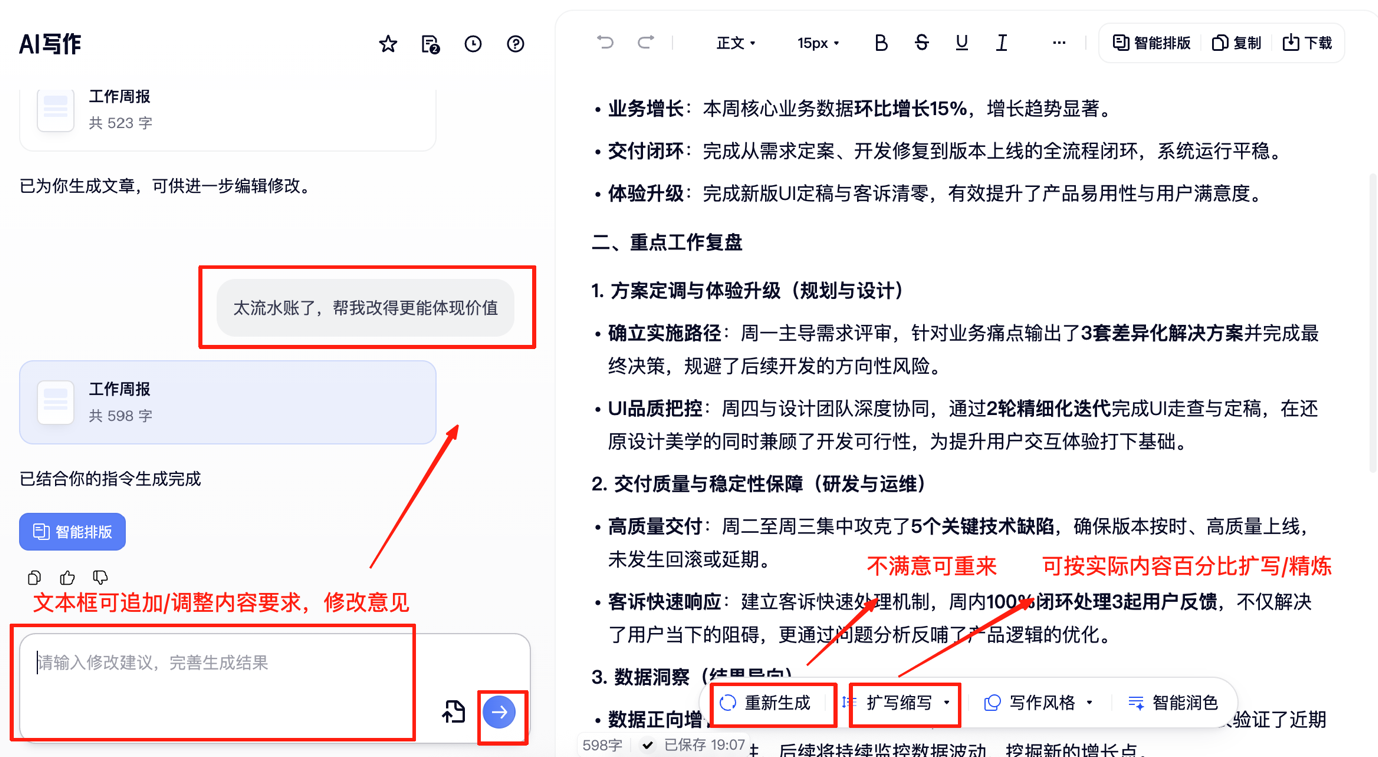This screenshot has width=1378, height=757.
Task: Open the 写作风格 dropdown
Action: 1039,703
